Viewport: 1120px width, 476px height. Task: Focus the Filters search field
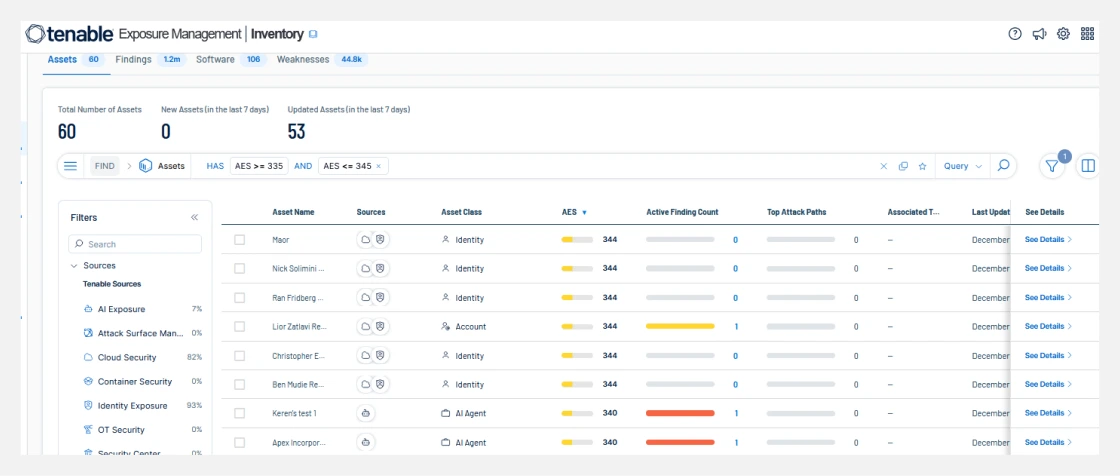(135, 244)
